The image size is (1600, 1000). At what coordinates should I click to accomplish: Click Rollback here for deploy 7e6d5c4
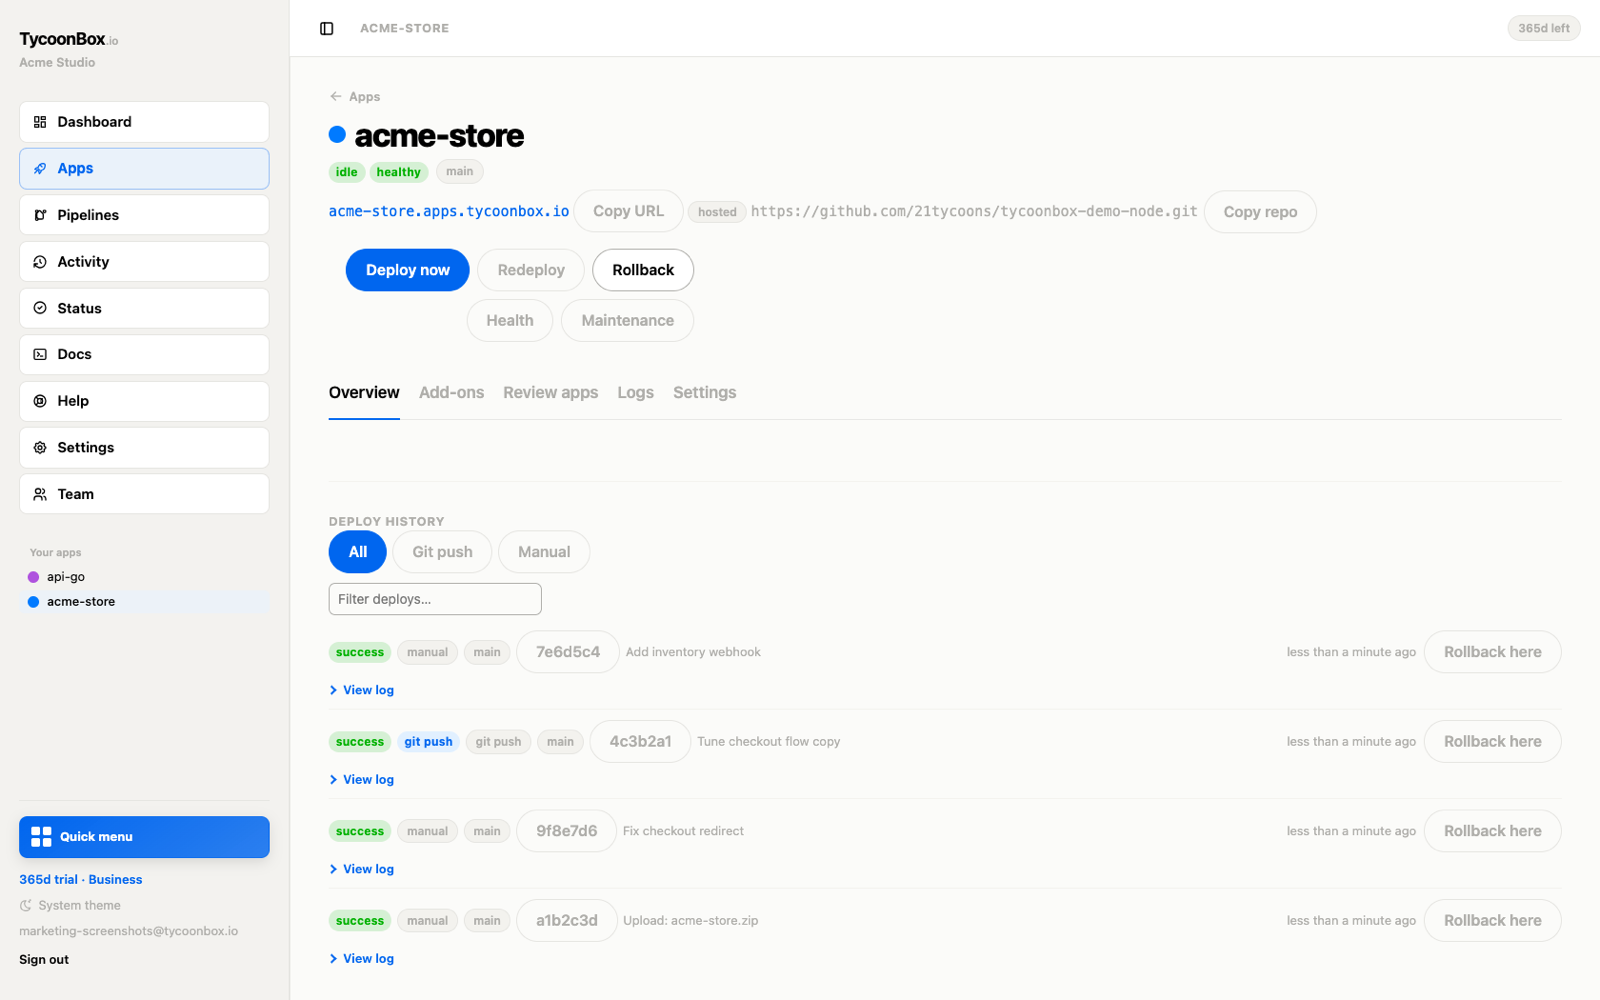[x=1493, y=652]
